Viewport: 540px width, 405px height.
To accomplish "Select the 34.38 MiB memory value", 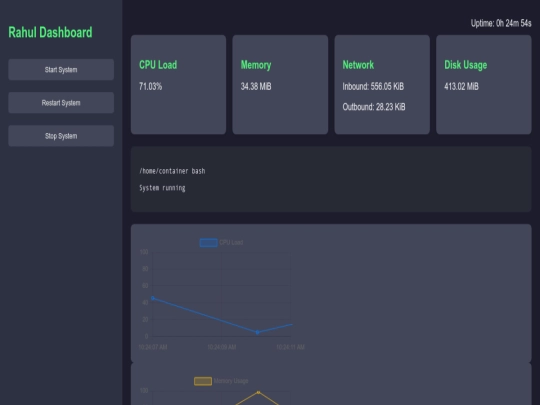I will (256, 86).
